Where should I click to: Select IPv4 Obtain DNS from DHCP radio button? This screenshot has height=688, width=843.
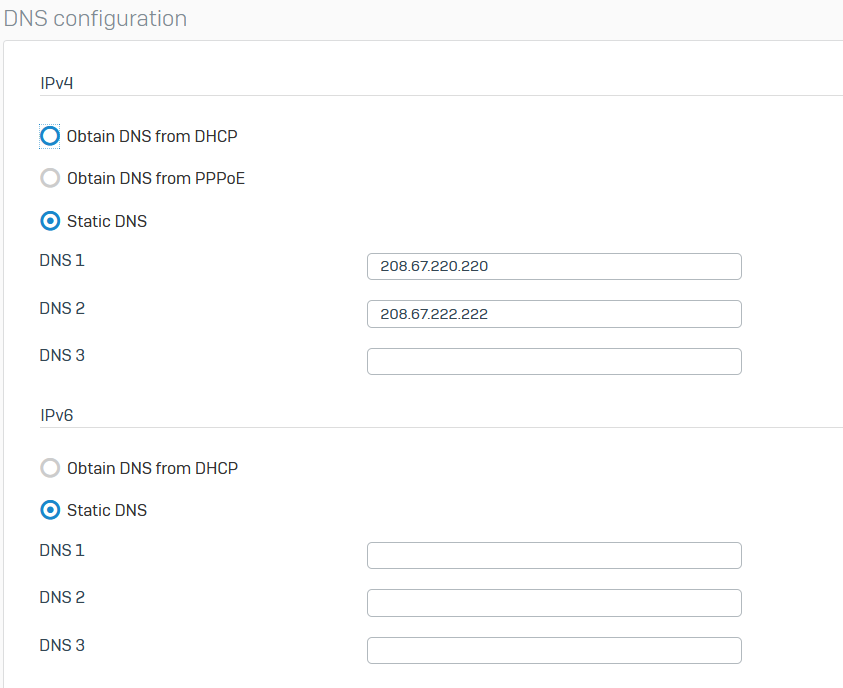point(50,136)
